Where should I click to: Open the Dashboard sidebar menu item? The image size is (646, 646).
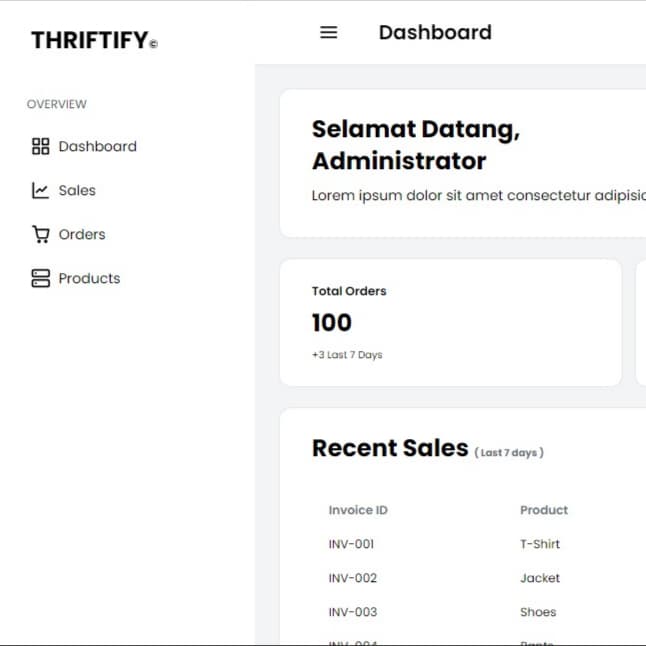tap(97, 147)
